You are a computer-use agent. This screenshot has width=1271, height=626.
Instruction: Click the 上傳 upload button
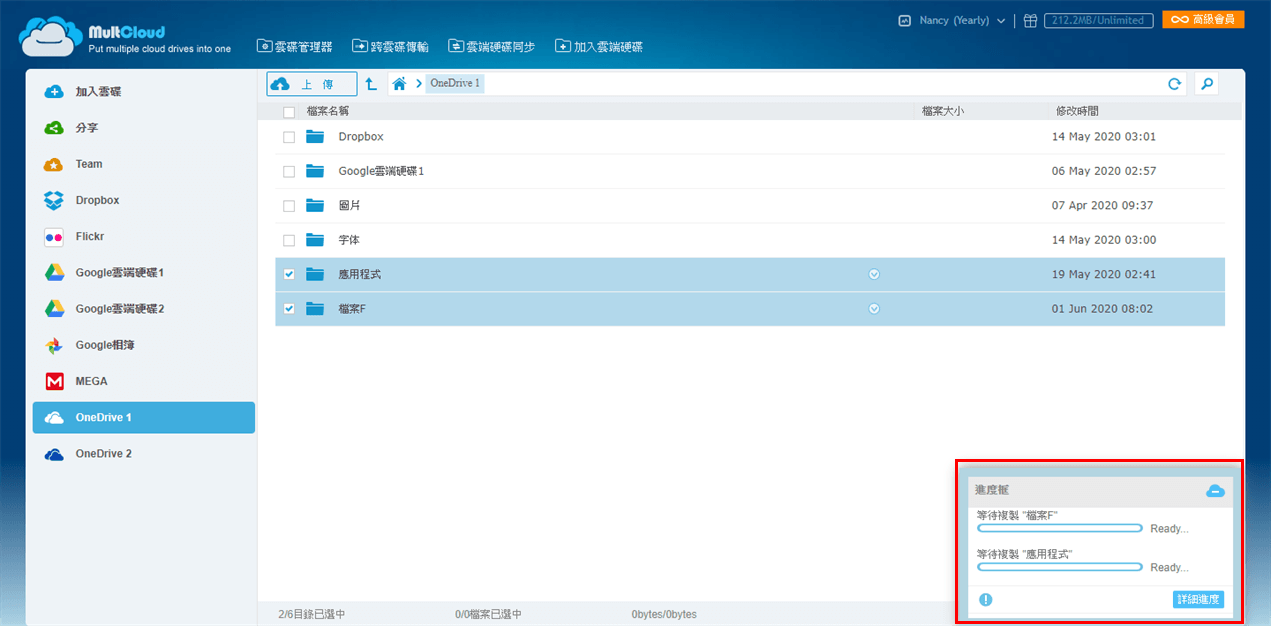[312, 84]
